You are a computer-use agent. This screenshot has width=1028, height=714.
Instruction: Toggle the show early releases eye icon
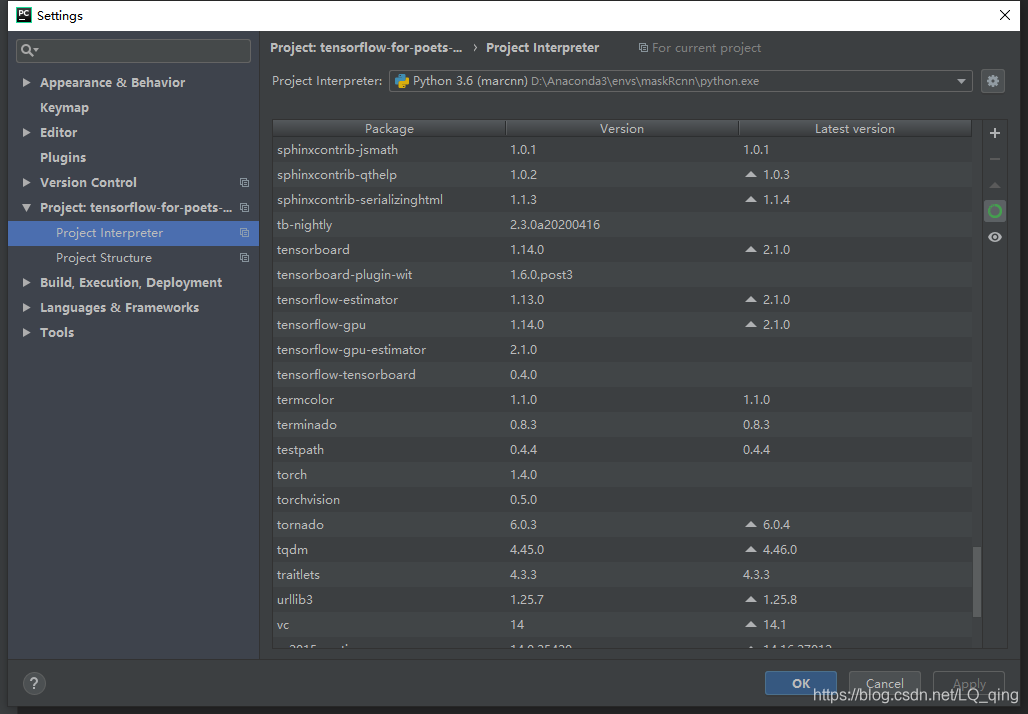point(995,237)
